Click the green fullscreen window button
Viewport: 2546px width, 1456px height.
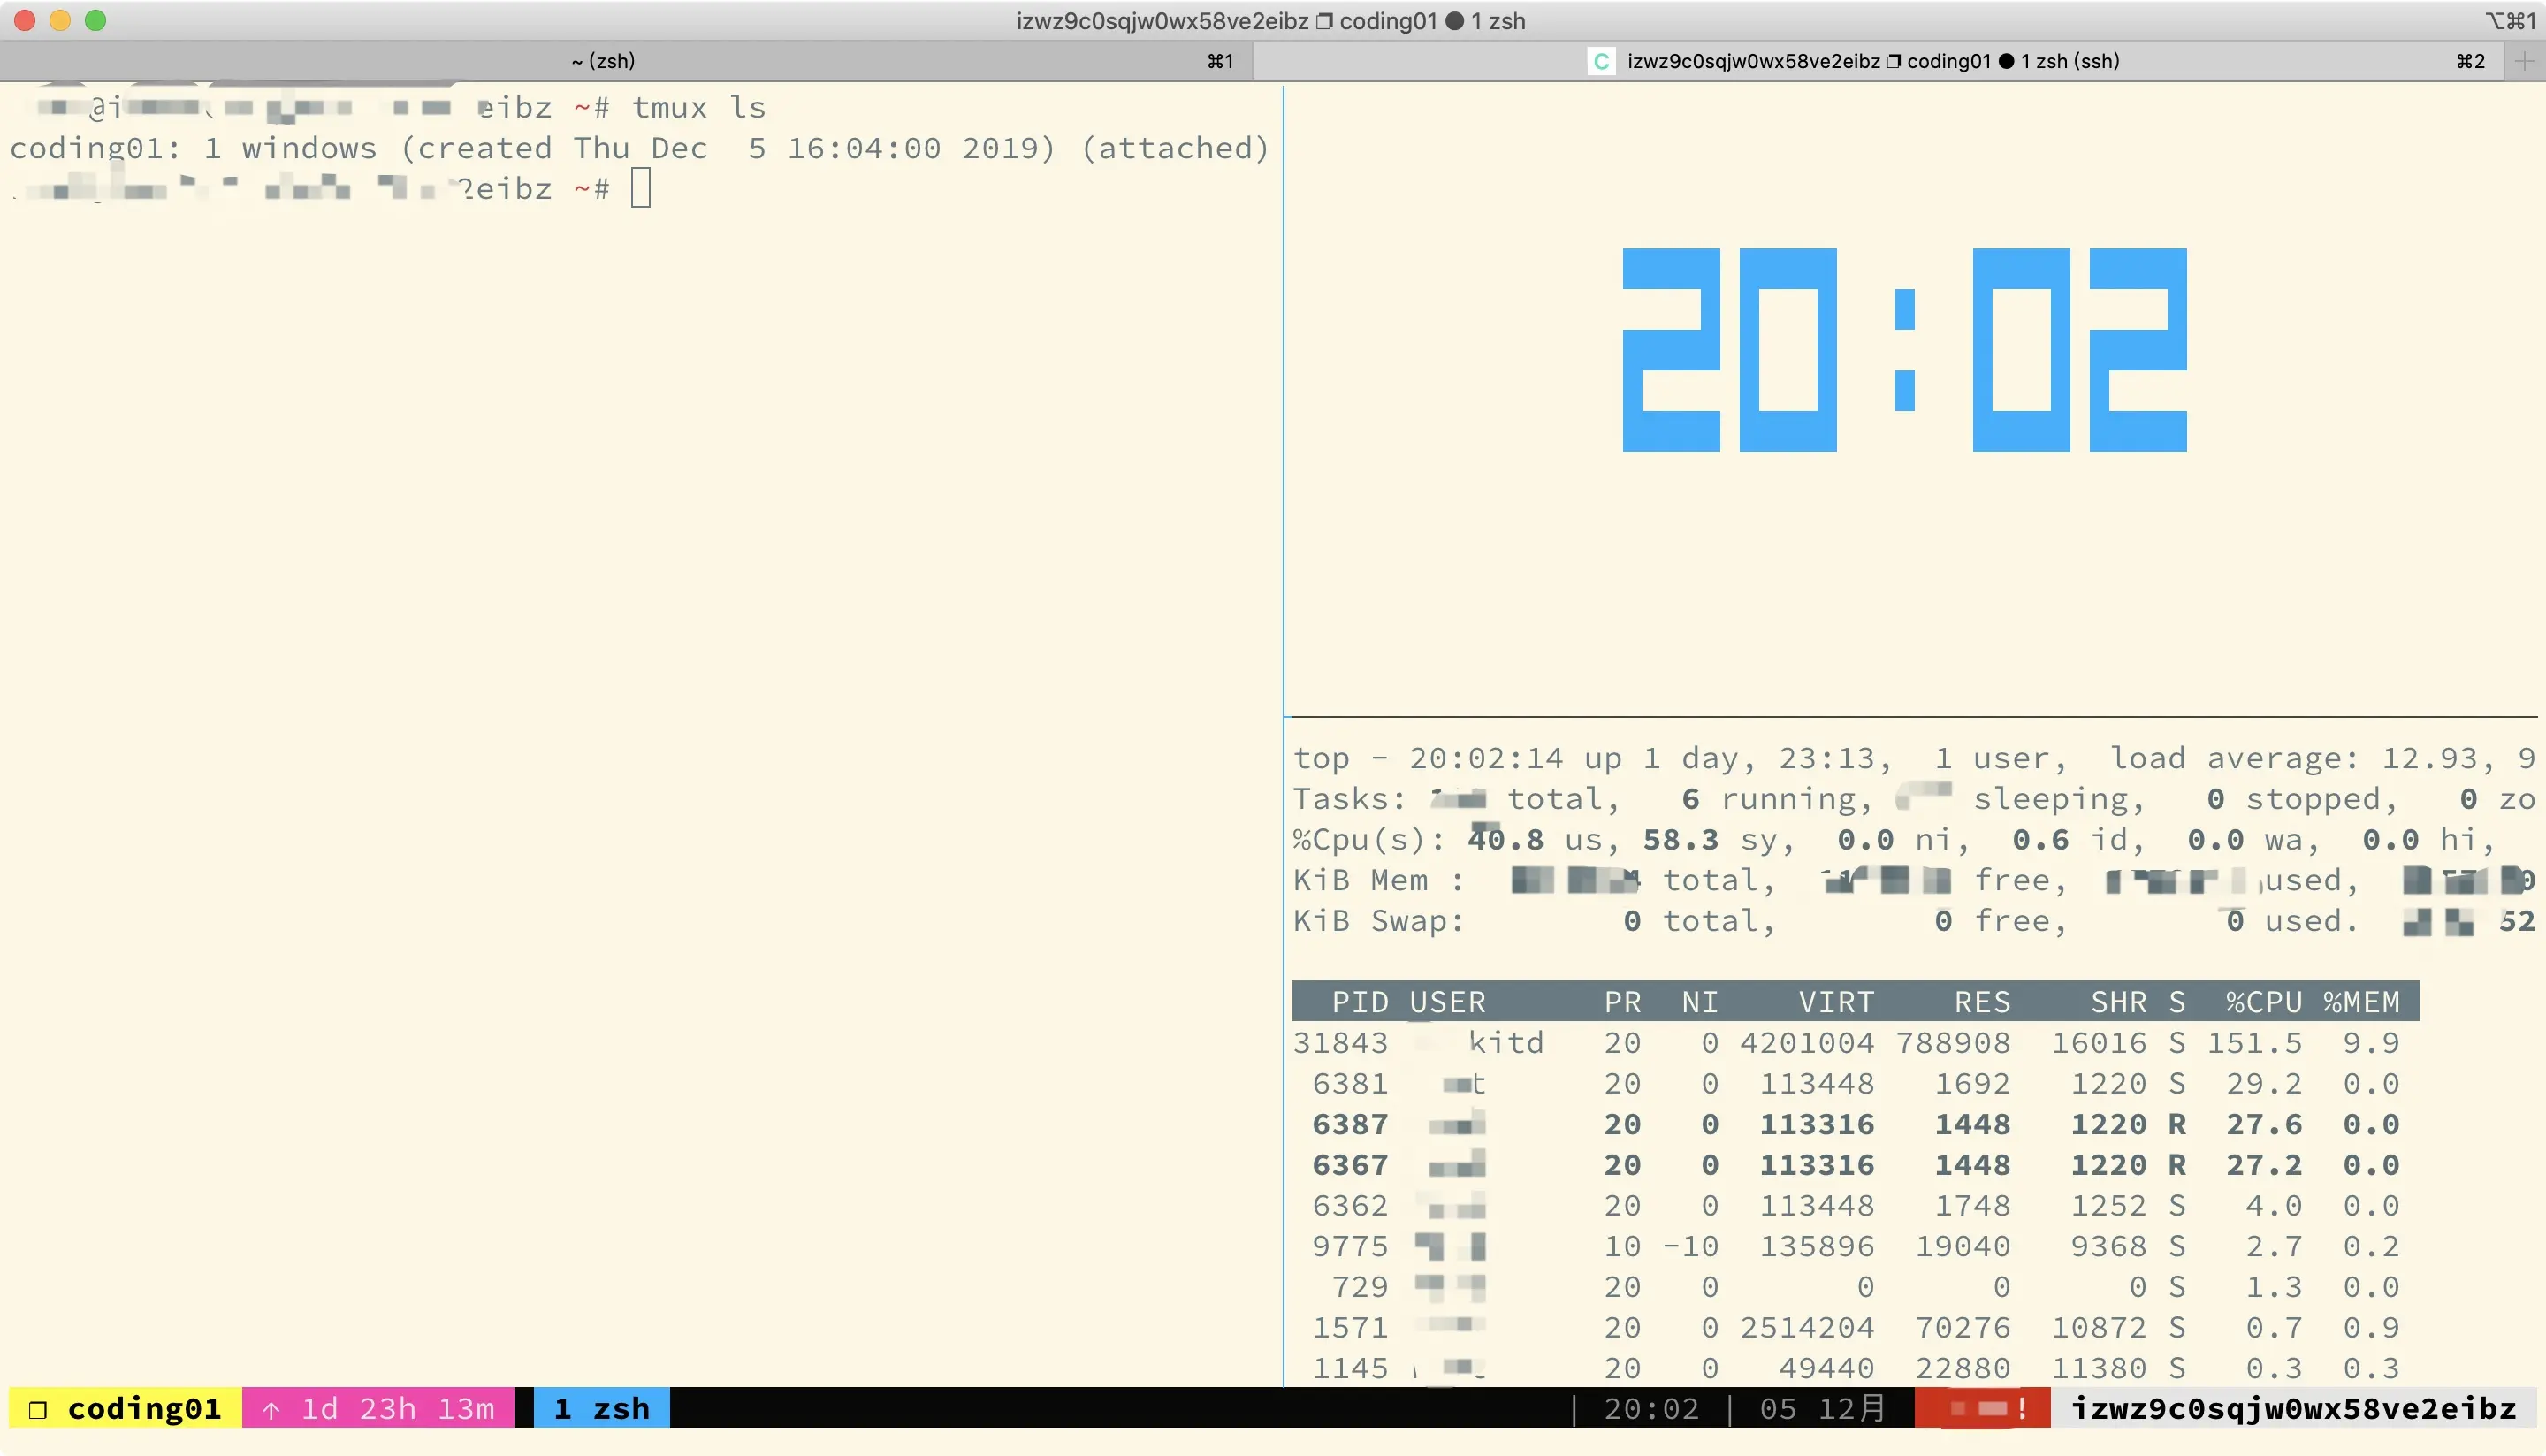point(95,20)
